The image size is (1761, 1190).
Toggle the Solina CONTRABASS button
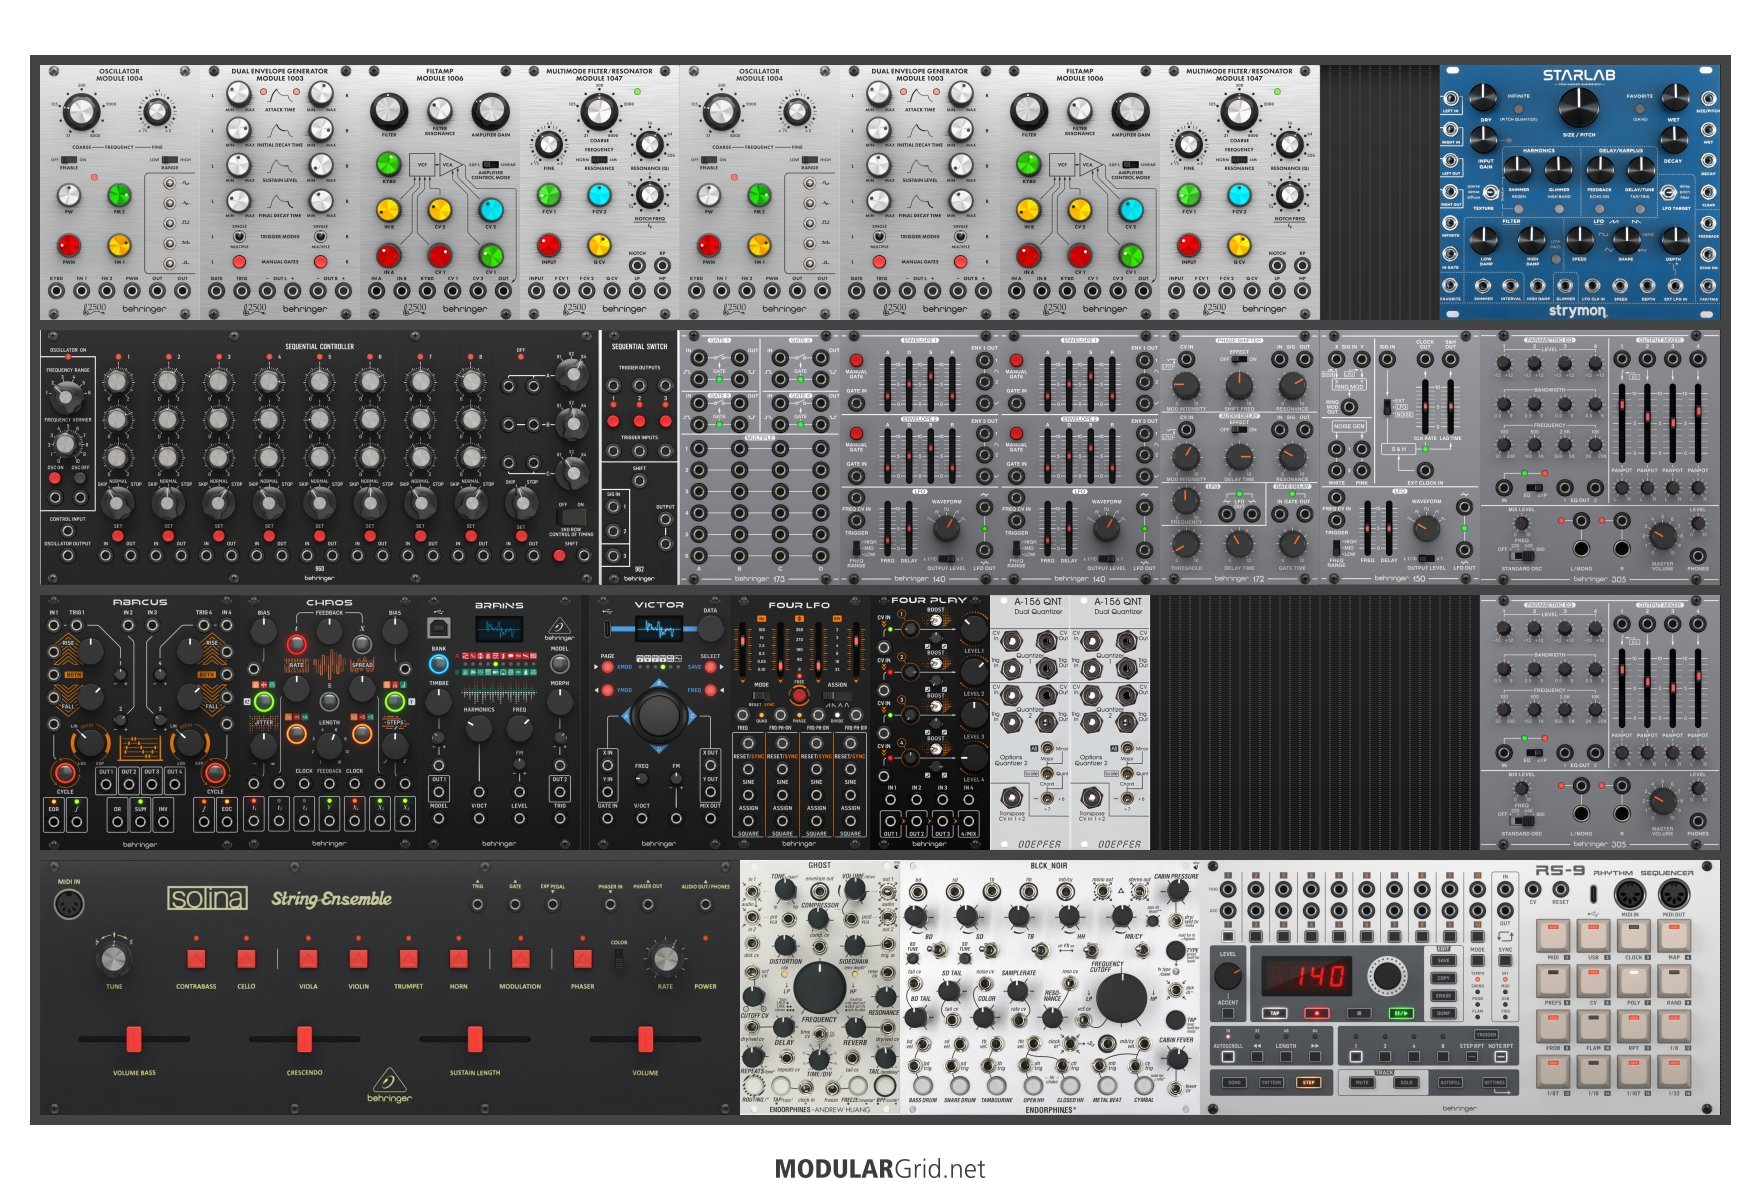point(196,958)
